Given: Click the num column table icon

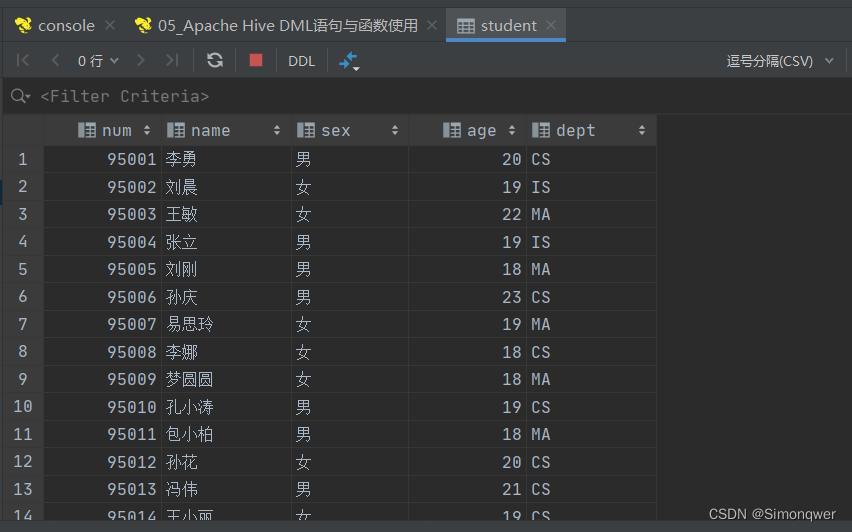Looking at the screenshot, I should [87, 130].
